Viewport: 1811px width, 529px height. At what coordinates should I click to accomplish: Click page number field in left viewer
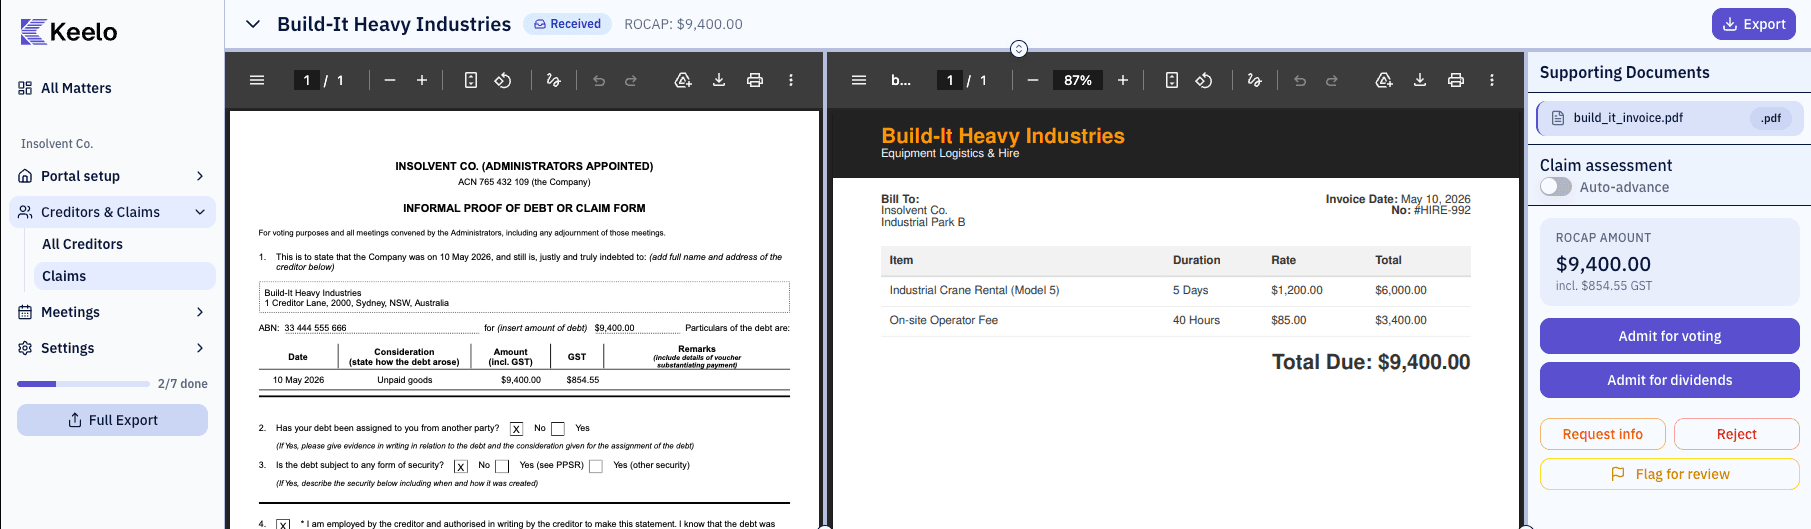306,80
